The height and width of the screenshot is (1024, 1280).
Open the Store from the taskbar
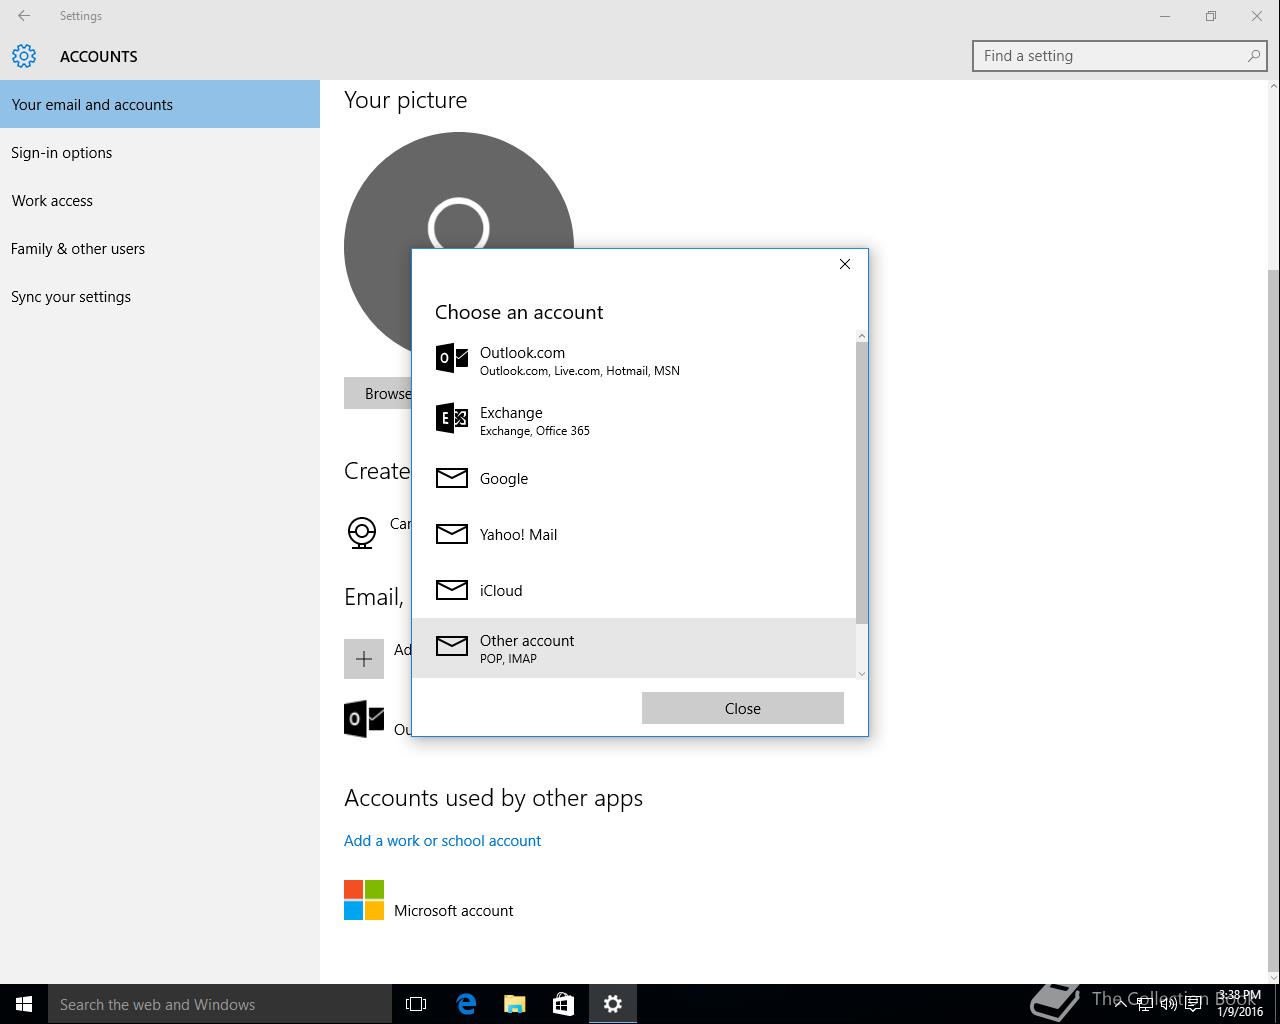coord(564,1004)
